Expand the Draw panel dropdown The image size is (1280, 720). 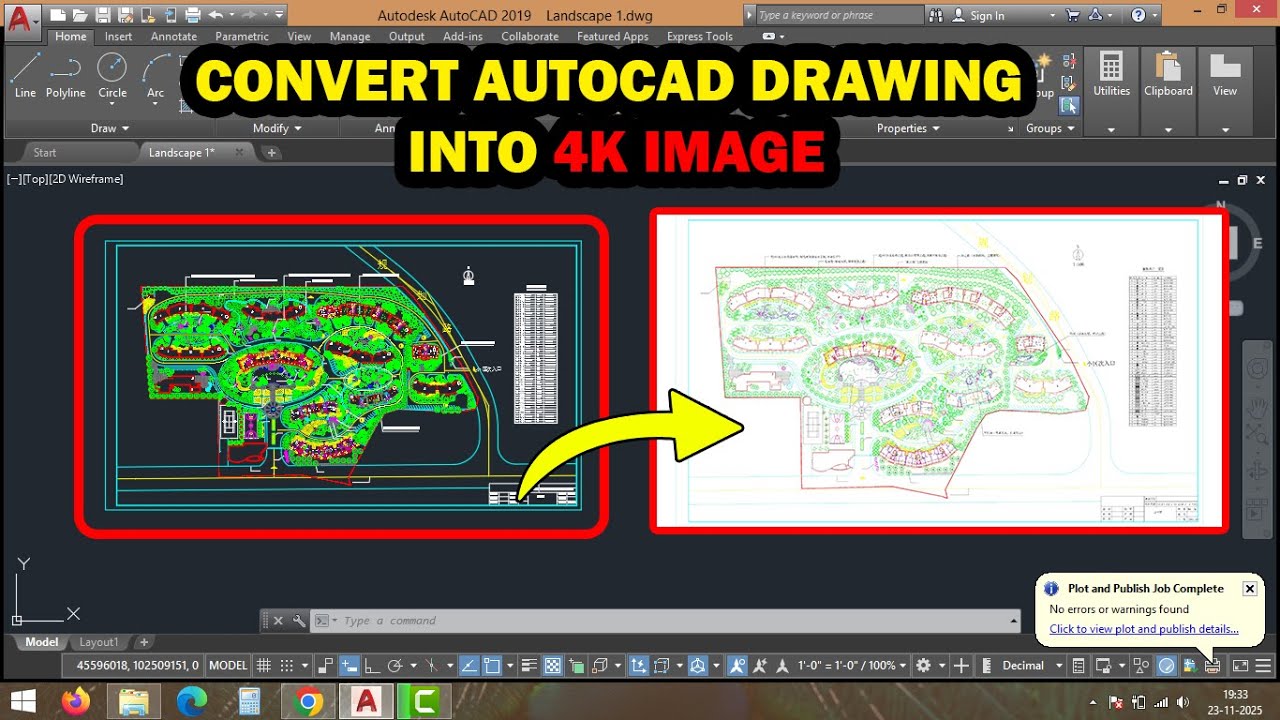[110, 128]
